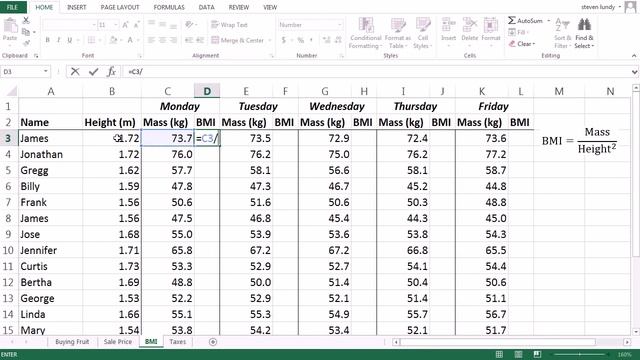Open the Buying Fruit sheet tab
640x360 pixels.
pyautogui.click(x=72, y=342)
